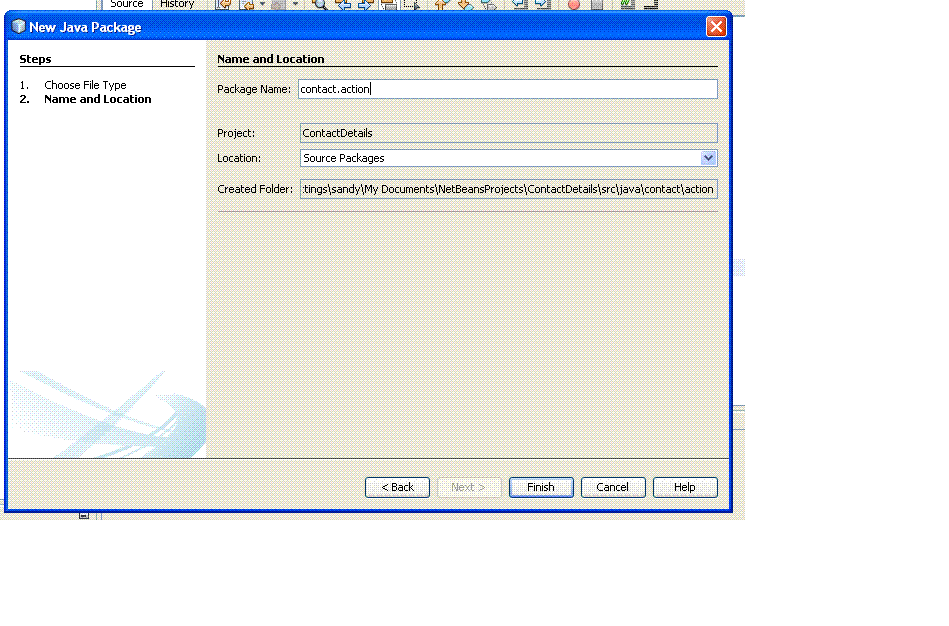Click the 'Steps' heading in the sidebar
Viewport: 949px width, 626px height.
pos(35,59)
